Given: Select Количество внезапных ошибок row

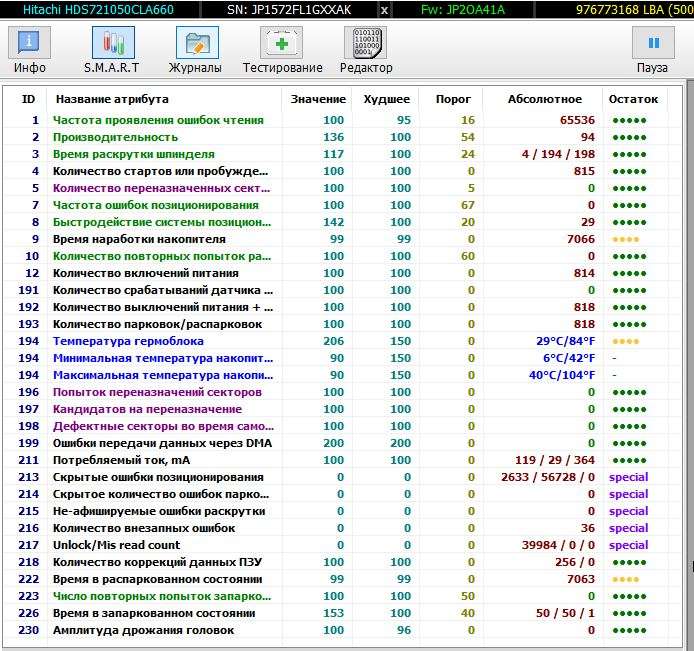Looking at the screenshot, I should coord(341,528).
